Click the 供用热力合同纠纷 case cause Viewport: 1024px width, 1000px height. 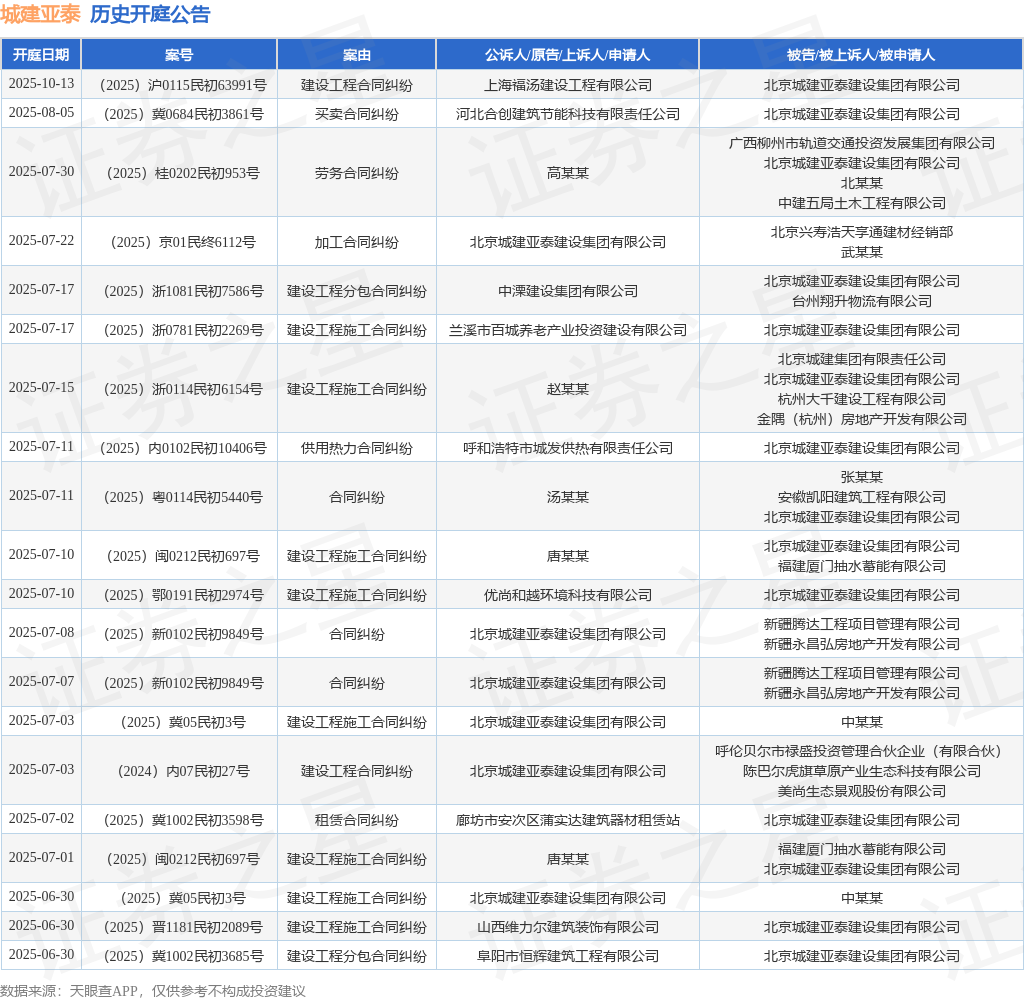(x=357, y=448)
